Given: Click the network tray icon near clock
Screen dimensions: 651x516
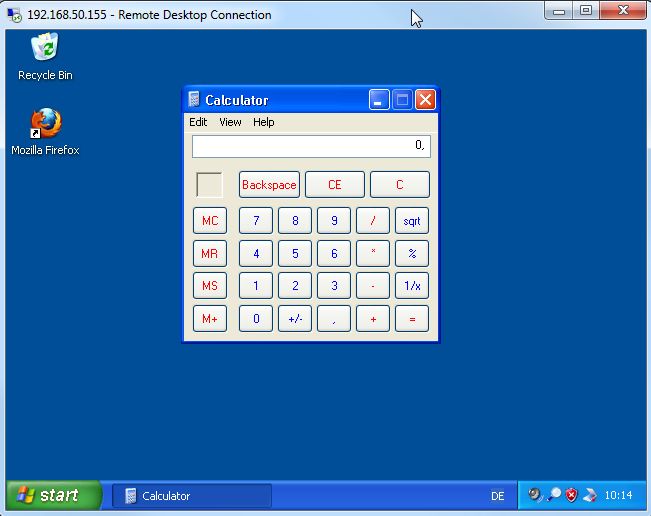Looking at the screenshot, I should tap(589, 495).
